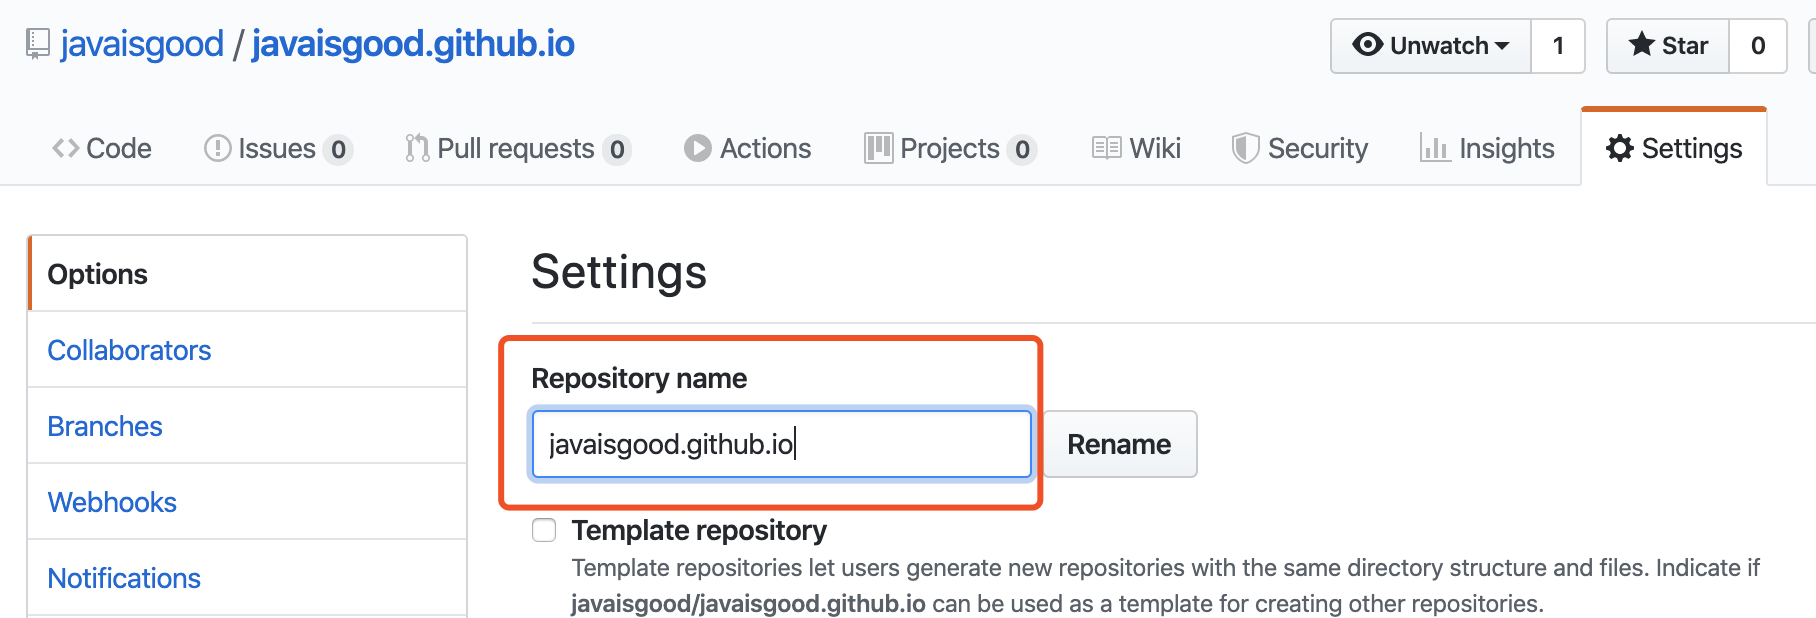Switch to the Issues tab
The width and height of the screenshot is (1816, 618).
[x=278, y=148]
